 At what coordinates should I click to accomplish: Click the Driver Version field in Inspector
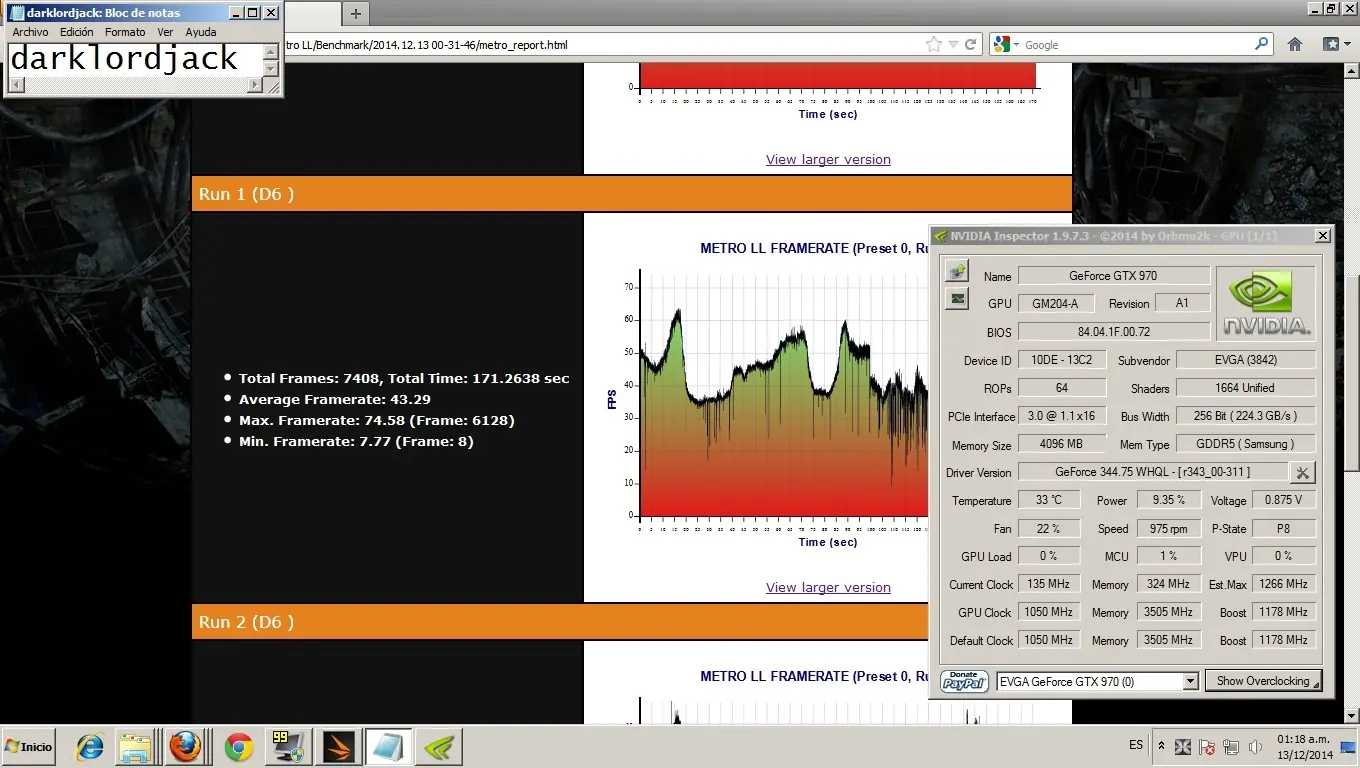pos(1152,472)
